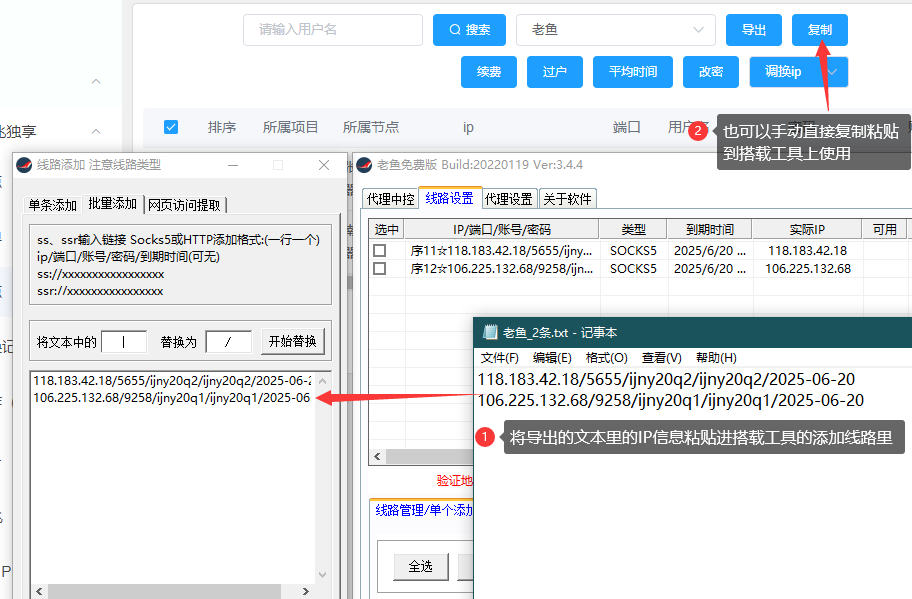The height and width of the screenshot is (599, 912).
Task: Switch to the 单条添加 tab
Action: pos(52,204)
